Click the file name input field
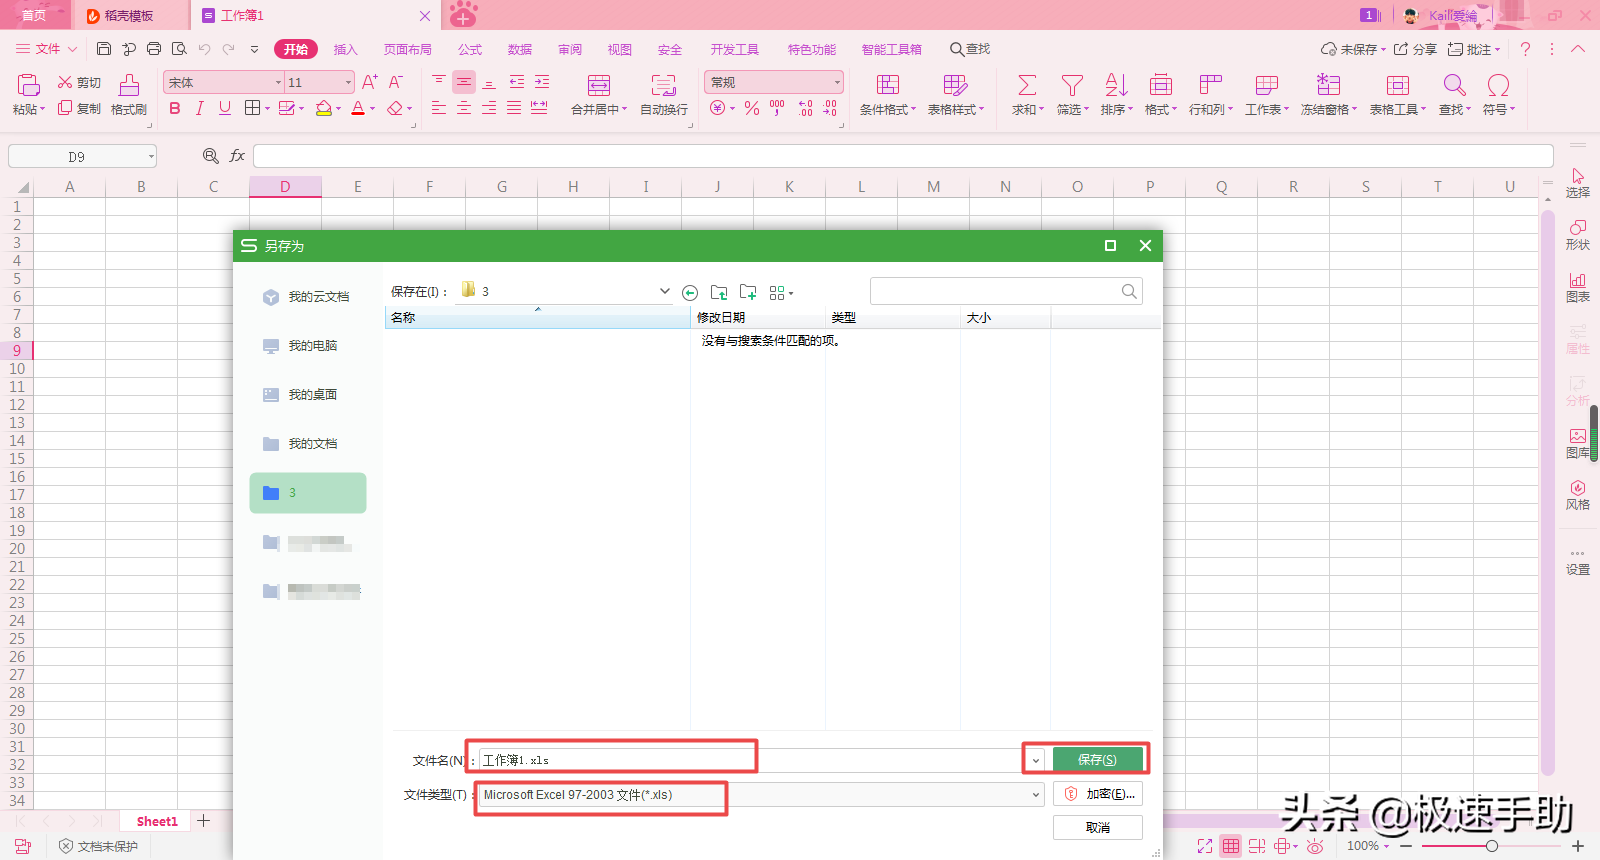The image size is (1600, 860). 615,760
